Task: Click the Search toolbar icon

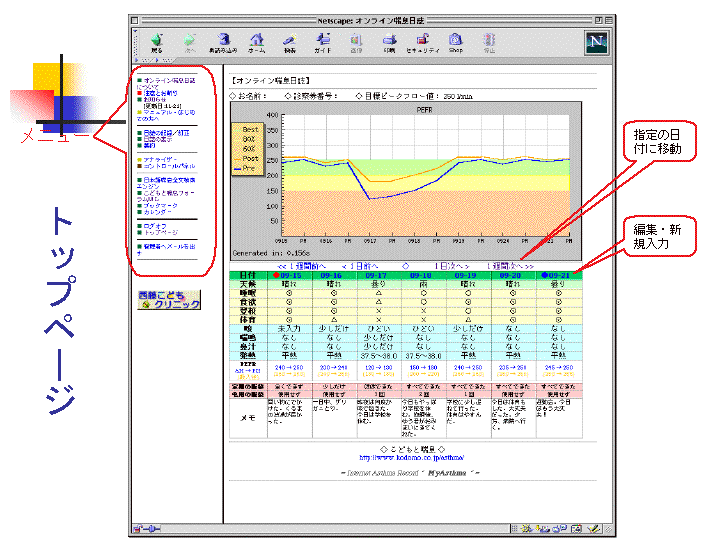Action: (x=290, y=41)
